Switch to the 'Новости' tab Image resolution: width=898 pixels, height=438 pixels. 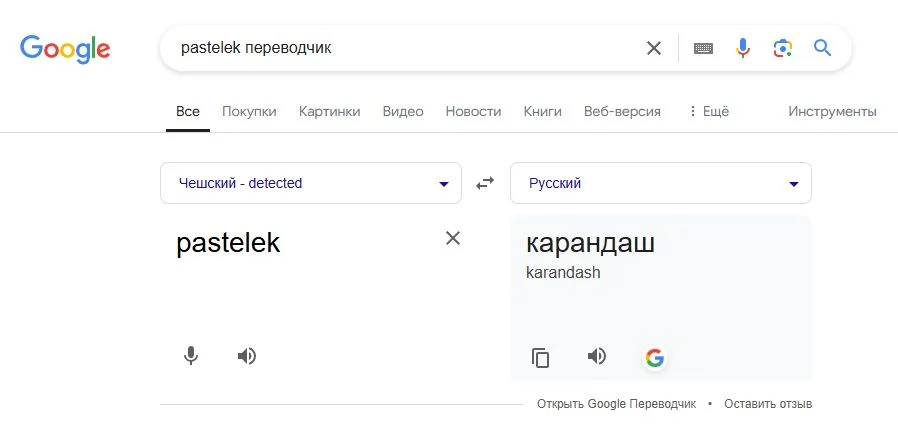tap(473, 111)
